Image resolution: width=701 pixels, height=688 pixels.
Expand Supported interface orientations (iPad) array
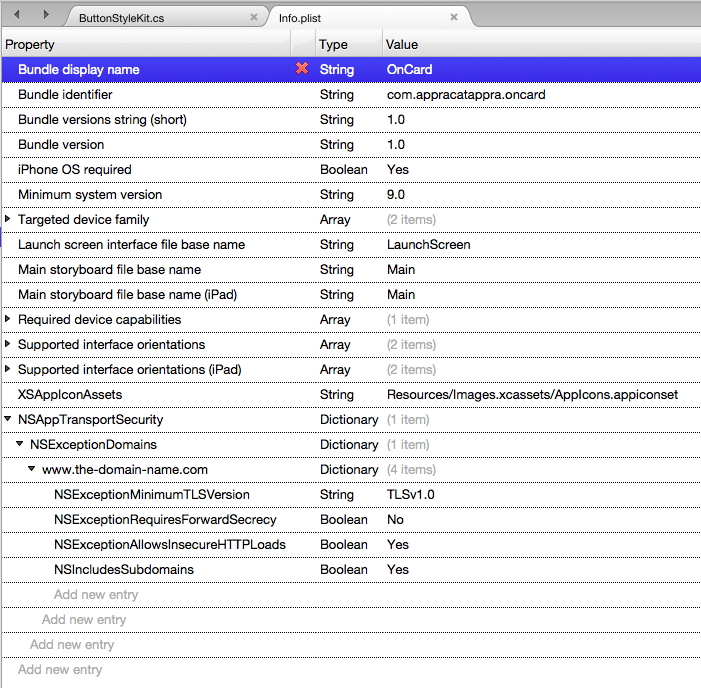[8, 369]
